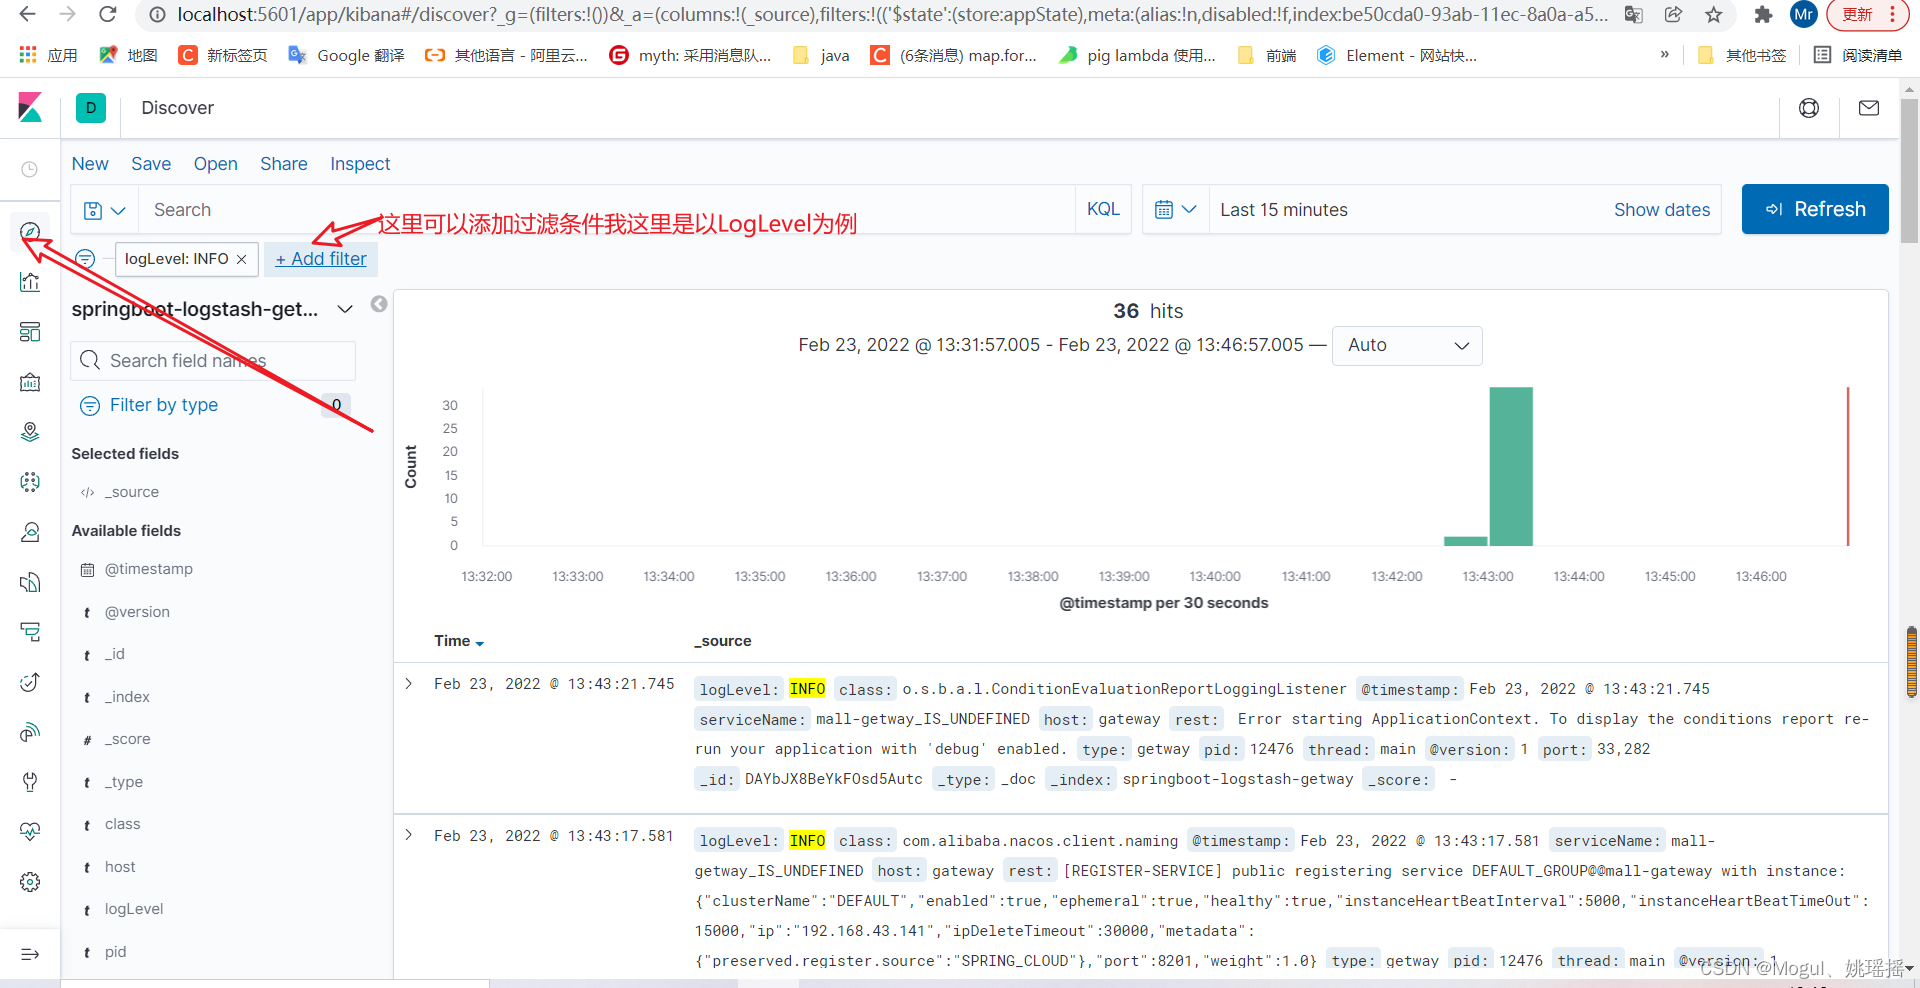This screenshot has width=1920, height=988.
Task: Select the pid field
Action: tap(115, 952)
